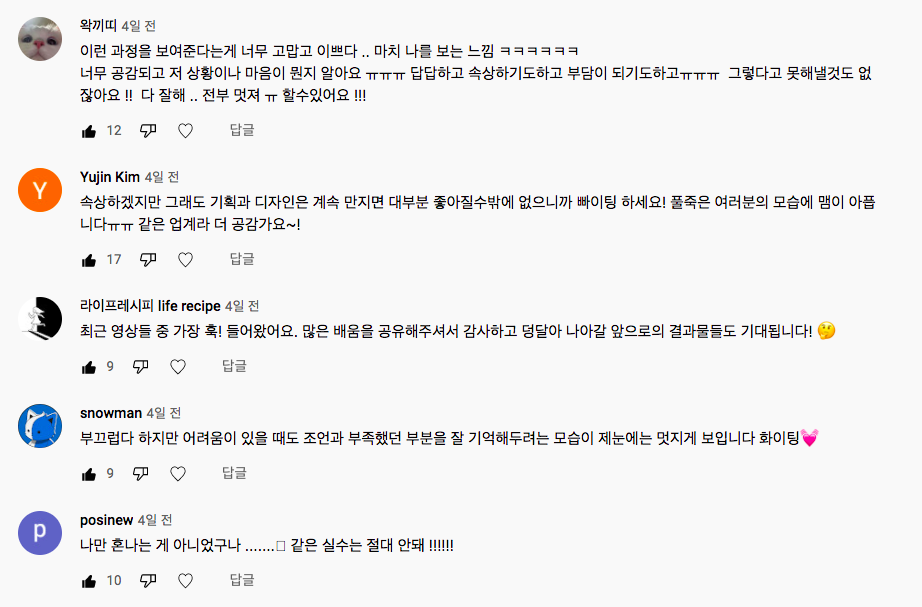Open reply box via 답글 under 왁끼띠's comment
922x607 pixels.
tap(239, 130)
